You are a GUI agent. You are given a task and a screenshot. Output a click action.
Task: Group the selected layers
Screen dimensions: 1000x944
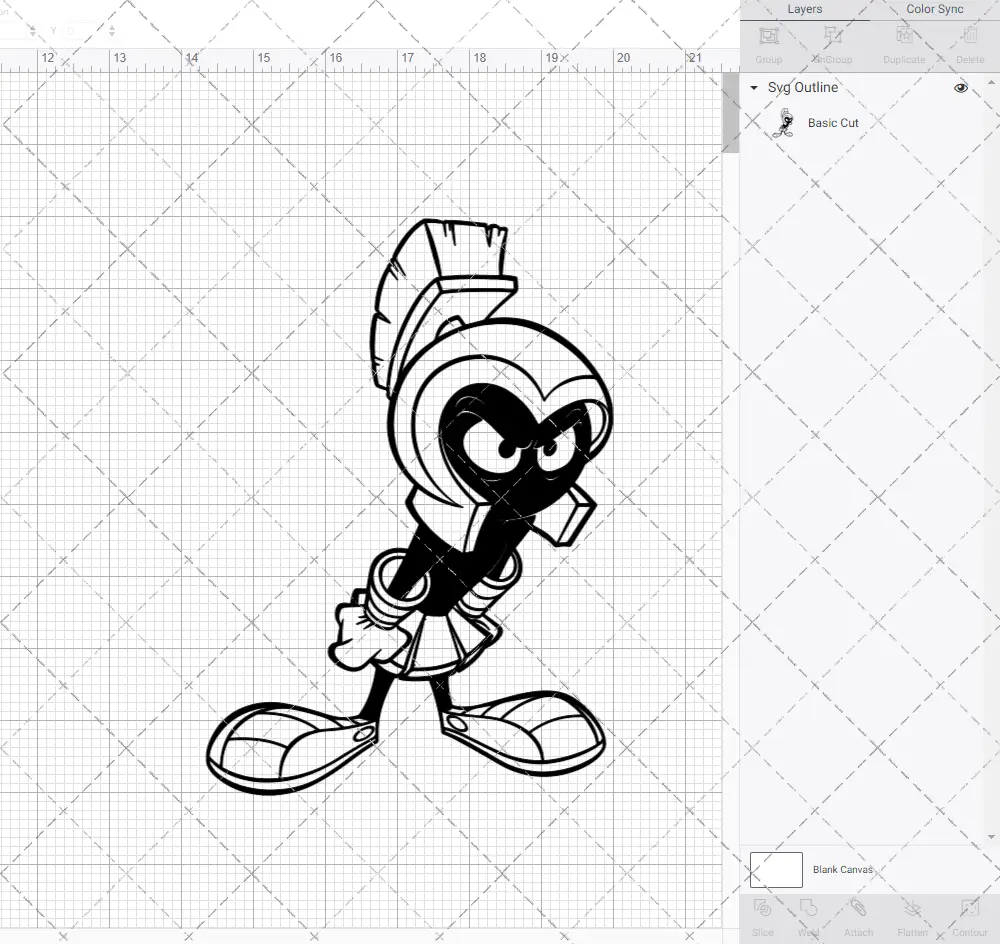768,45
